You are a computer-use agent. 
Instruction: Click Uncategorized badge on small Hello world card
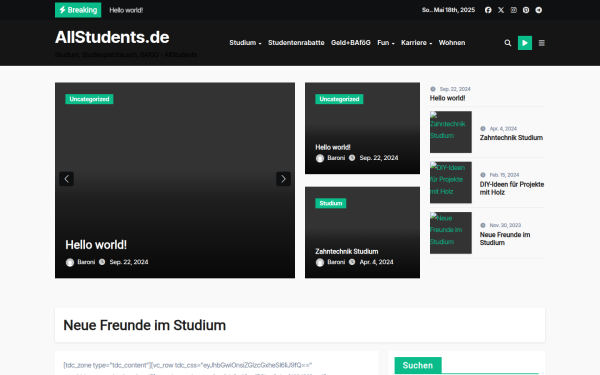click(339, 99)
